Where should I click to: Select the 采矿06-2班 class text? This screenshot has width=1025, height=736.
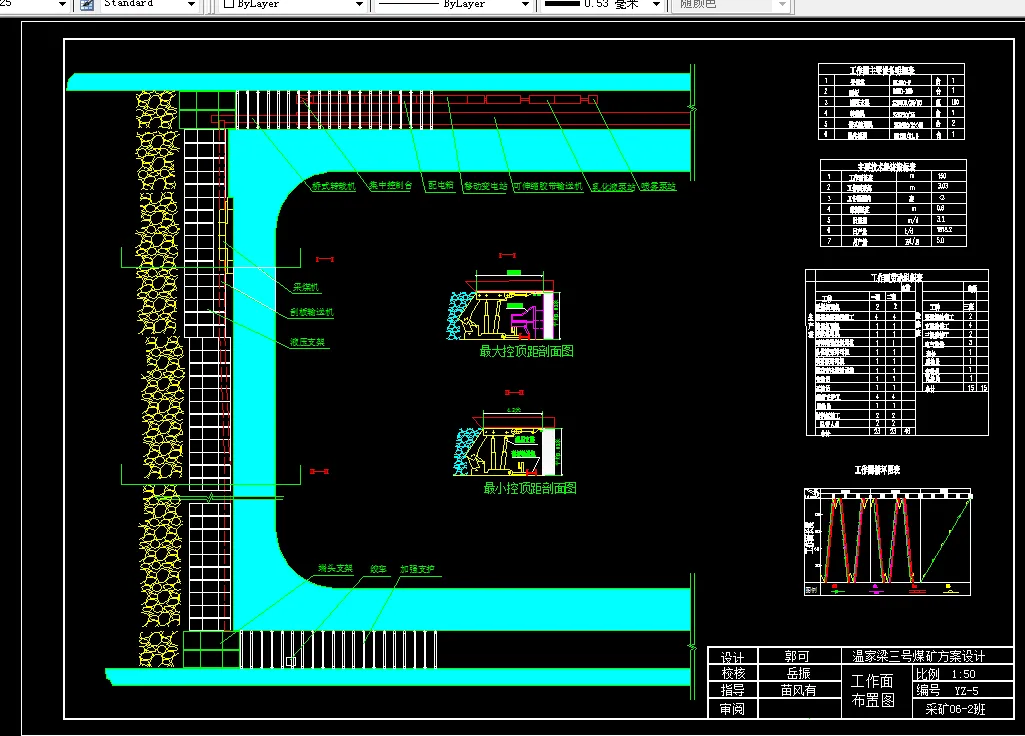coord(956,709)
